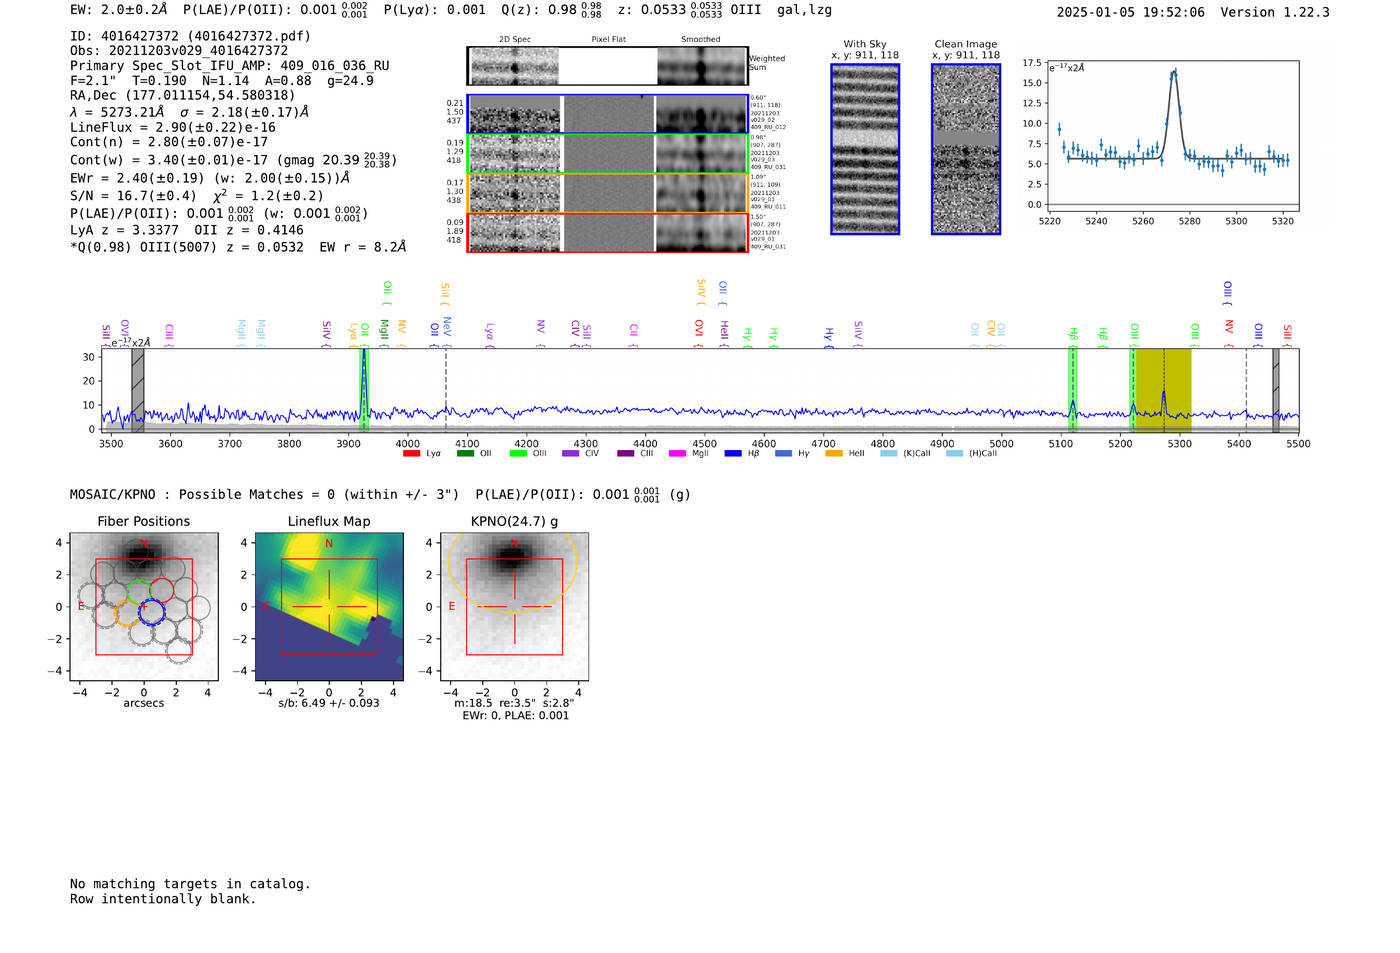
Task: Click the Hβ blue legend swatch
Action: click(733, 453)
